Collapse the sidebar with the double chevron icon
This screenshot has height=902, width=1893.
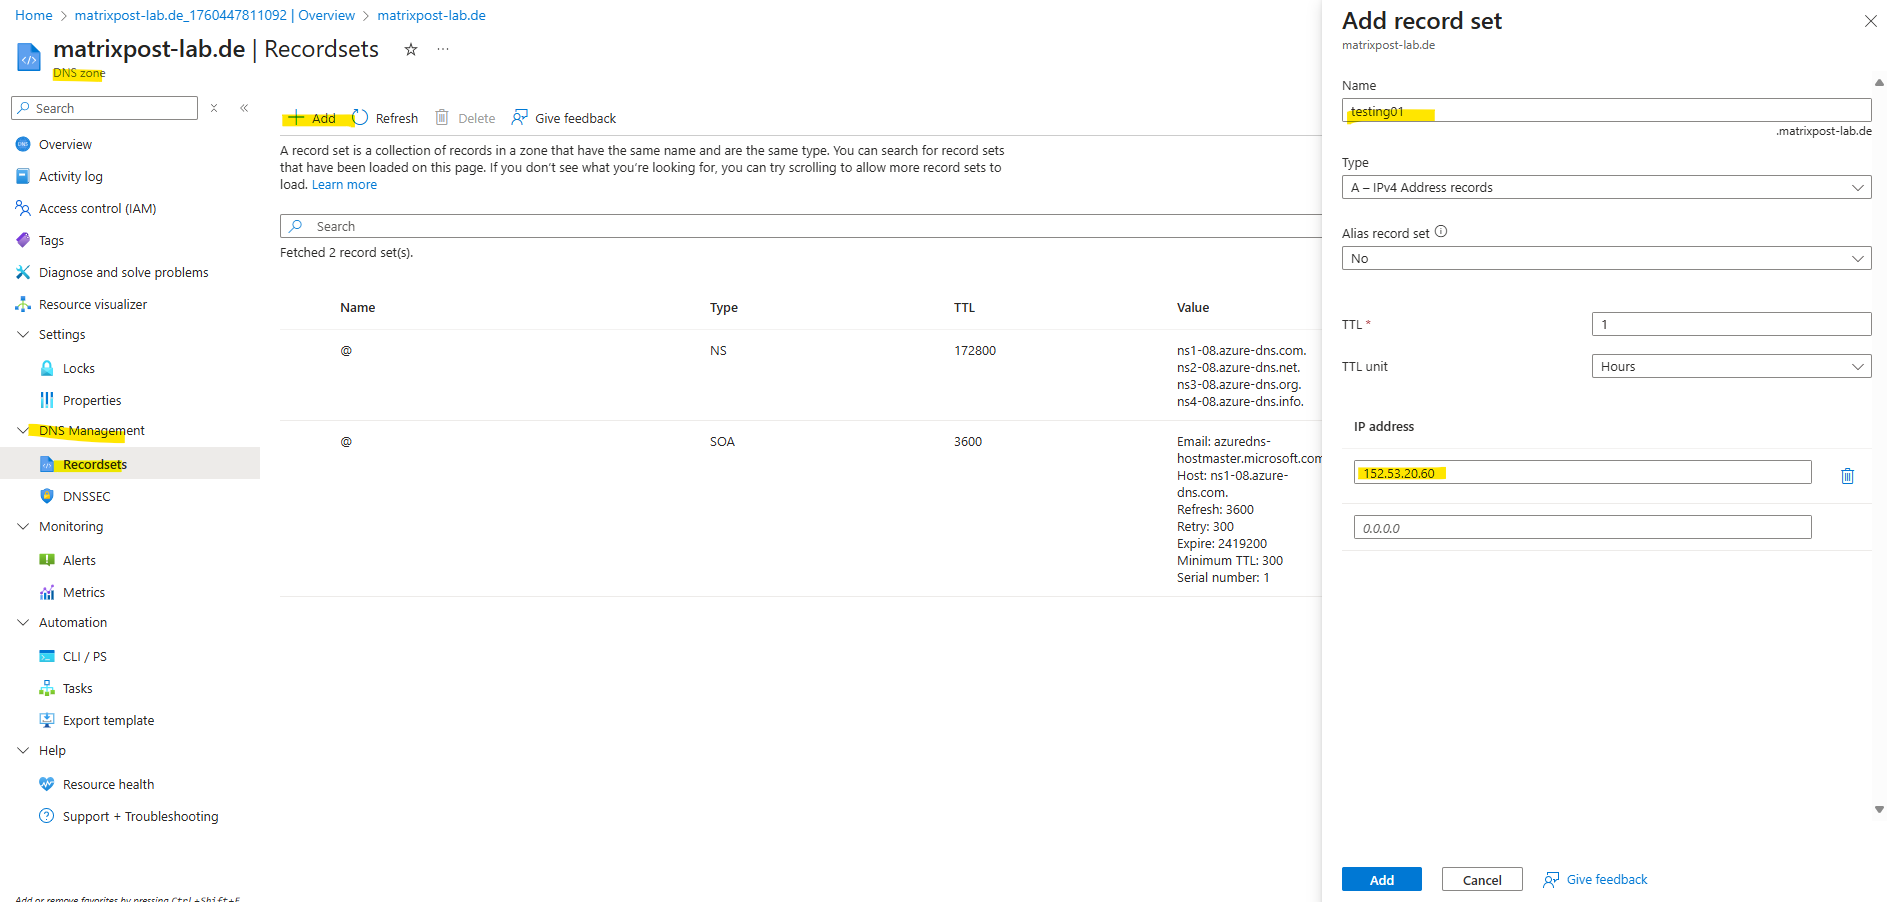[x=244, y=108]
